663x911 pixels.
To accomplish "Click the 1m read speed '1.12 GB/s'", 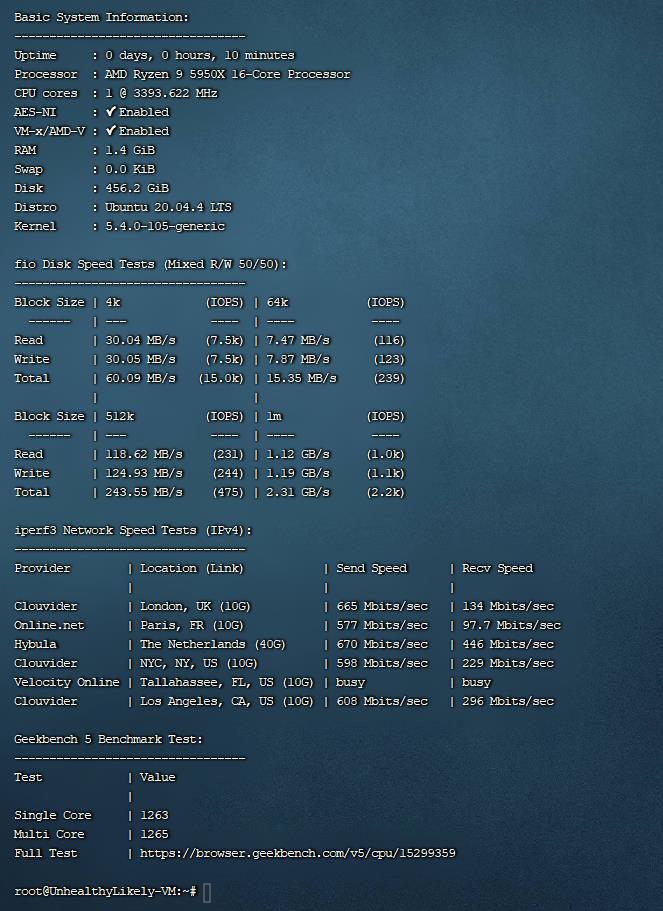I will [x=298, y=454].
